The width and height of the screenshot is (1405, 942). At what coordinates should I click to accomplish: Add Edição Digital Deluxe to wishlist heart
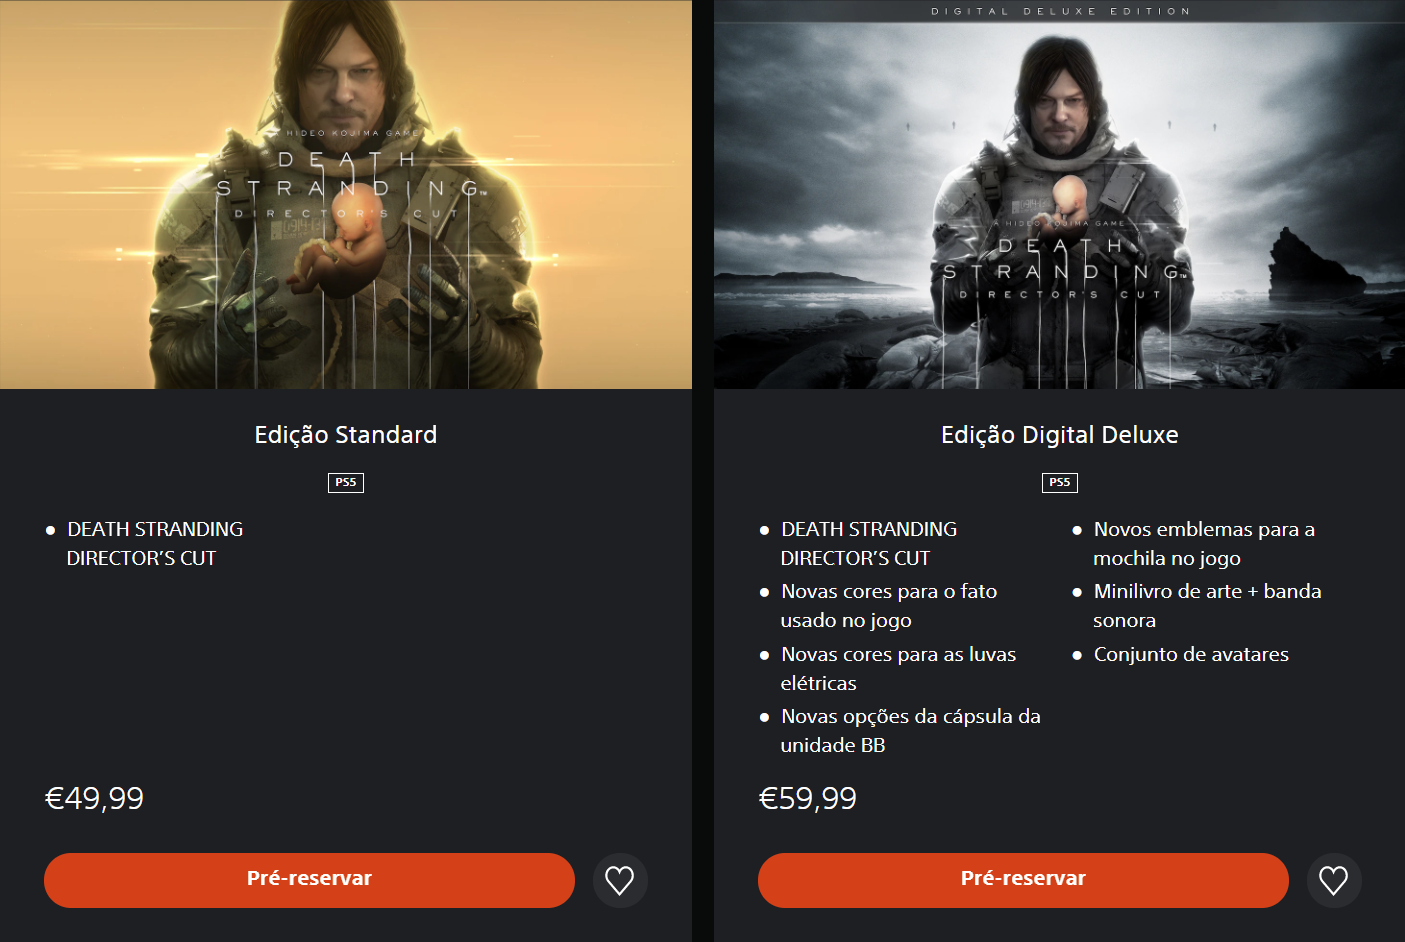click(x=1334, y=880)
